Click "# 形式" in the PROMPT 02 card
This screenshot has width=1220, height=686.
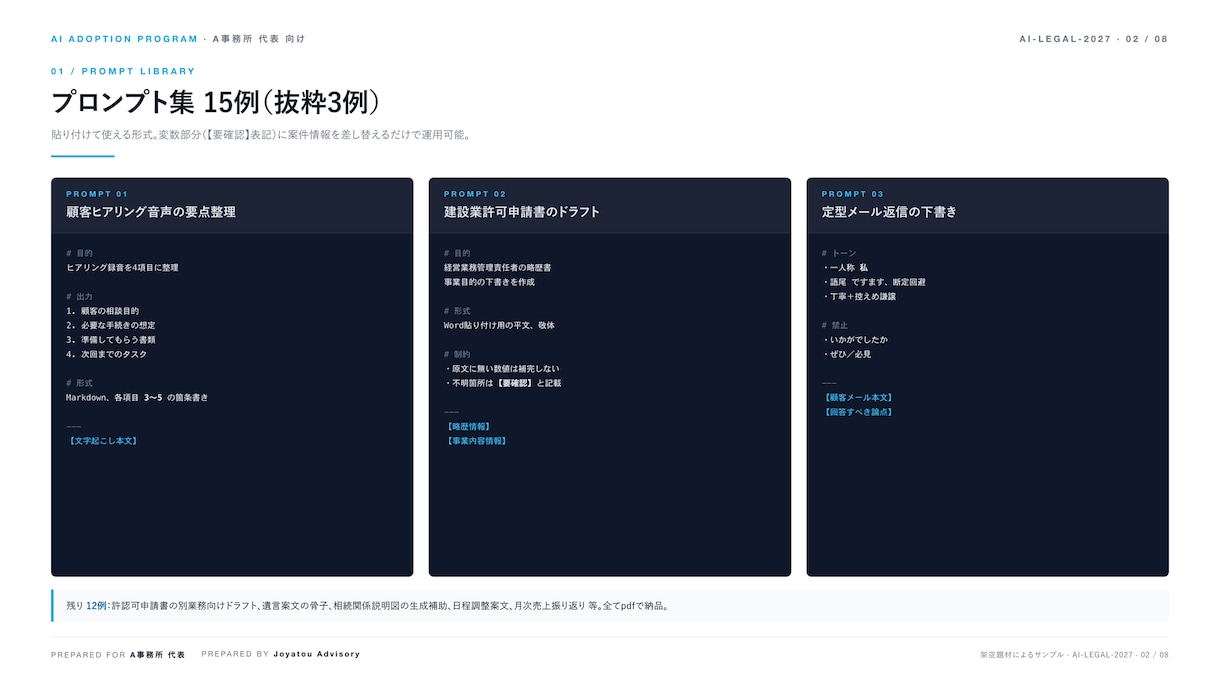tap(457, 311)
